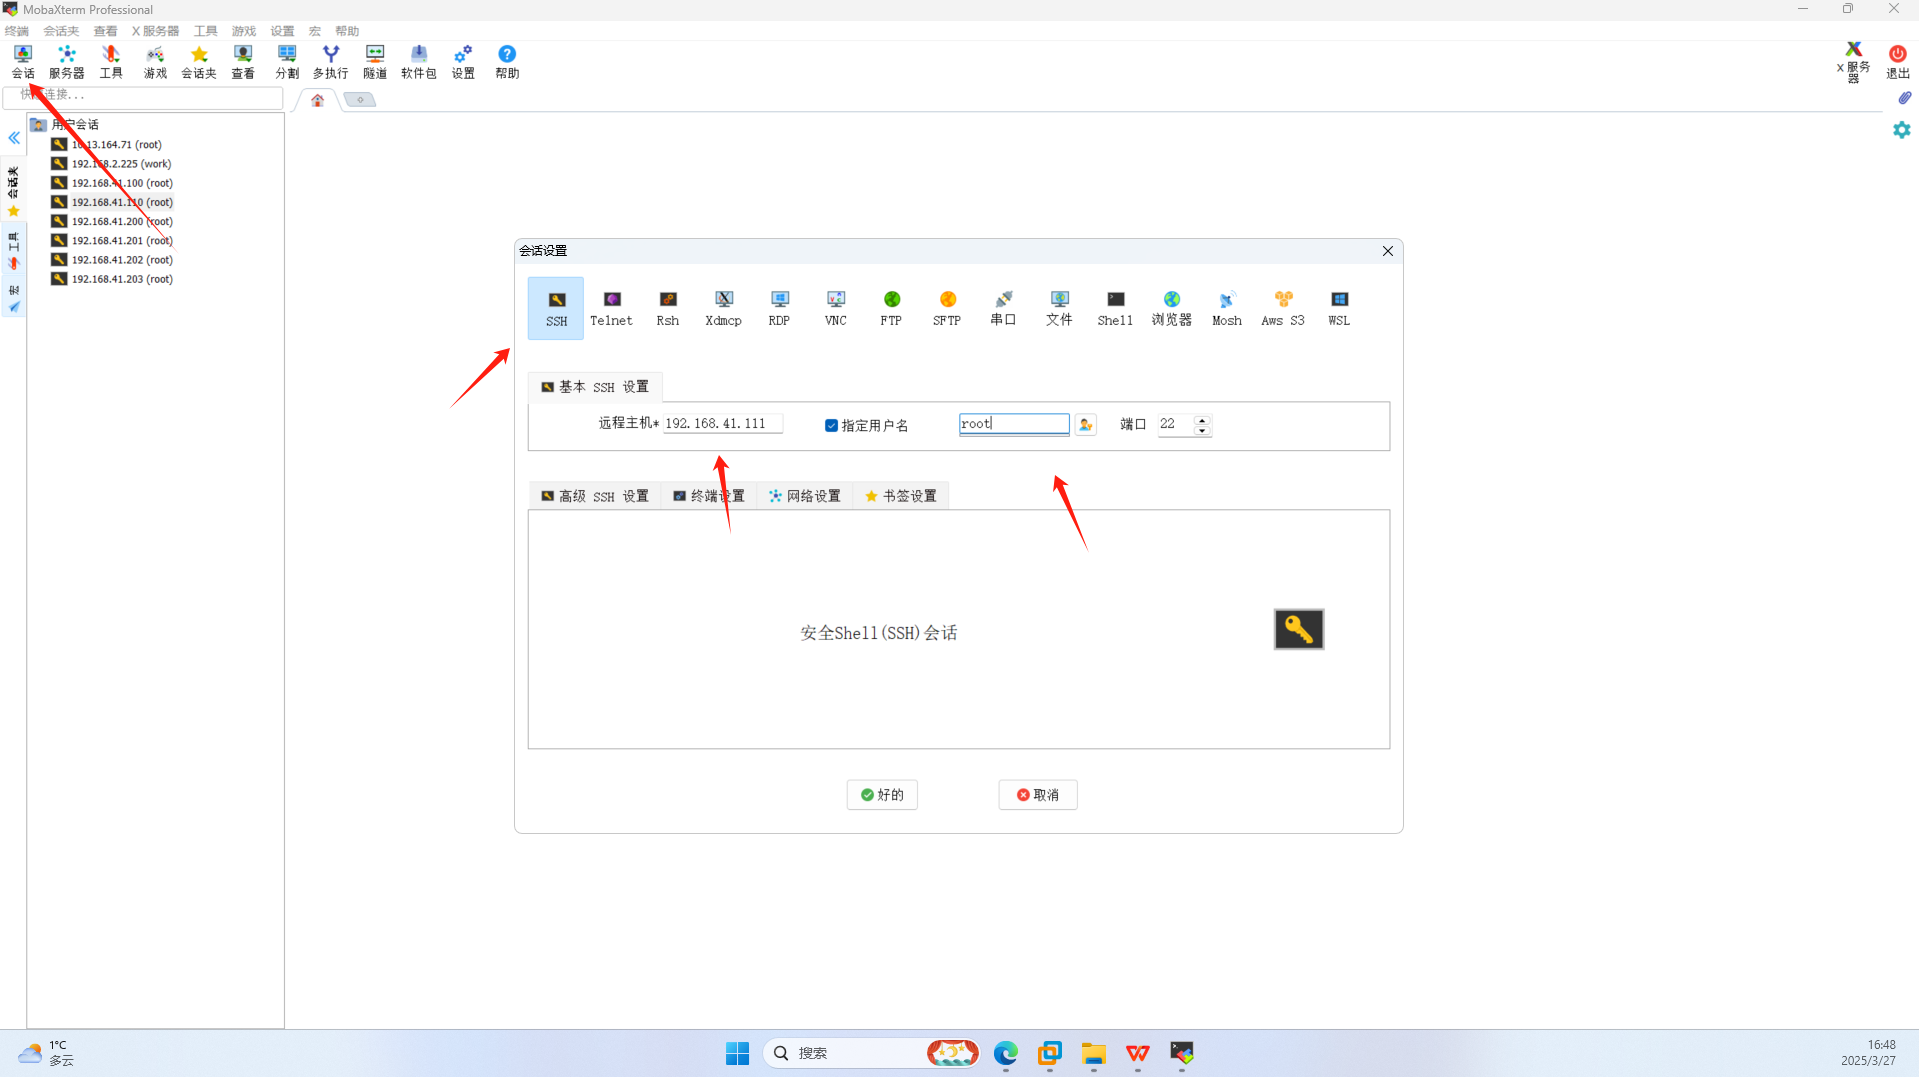Select the RDP session type

pyautogui.click(x=779, y=308)
